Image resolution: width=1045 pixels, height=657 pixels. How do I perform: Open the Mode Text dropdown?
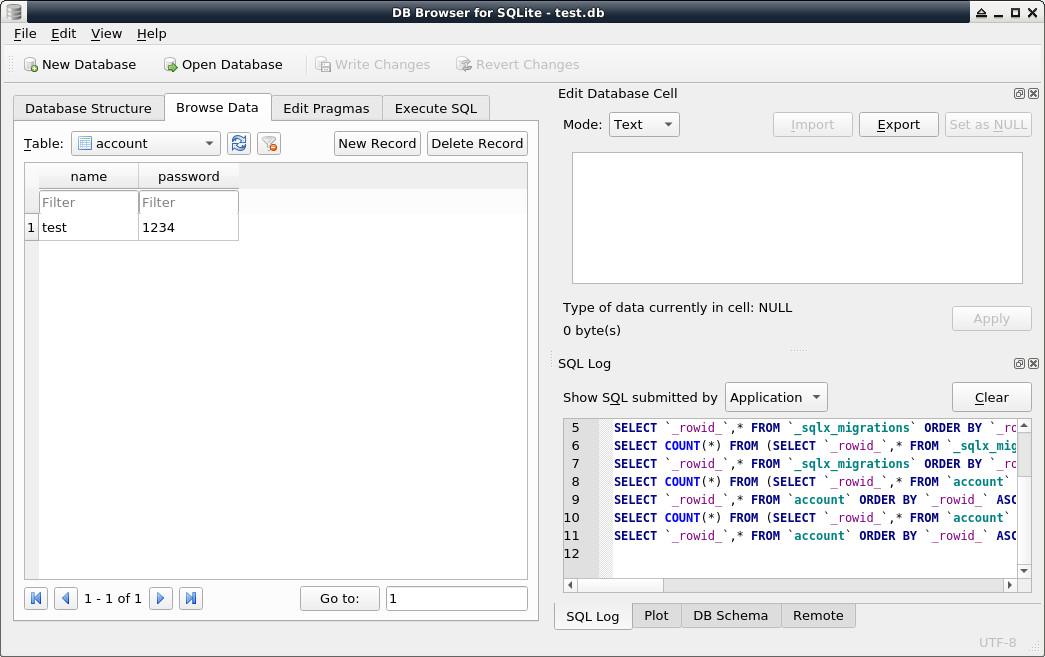(x=644, y=125)
